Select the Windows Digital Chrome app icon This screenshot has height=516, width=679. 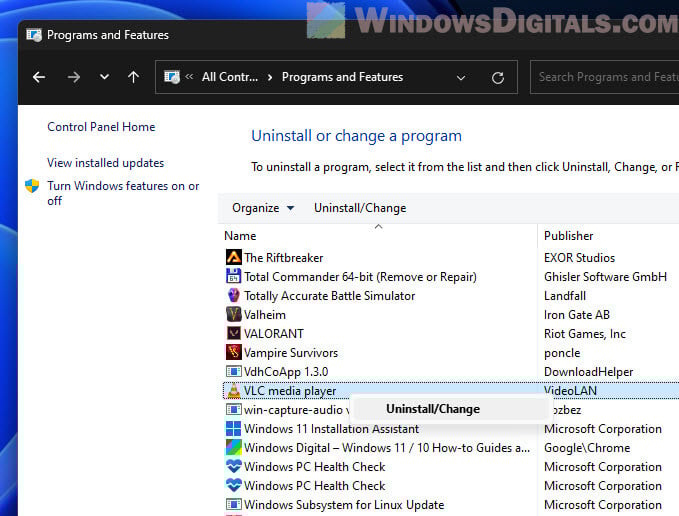coord(234,448)
